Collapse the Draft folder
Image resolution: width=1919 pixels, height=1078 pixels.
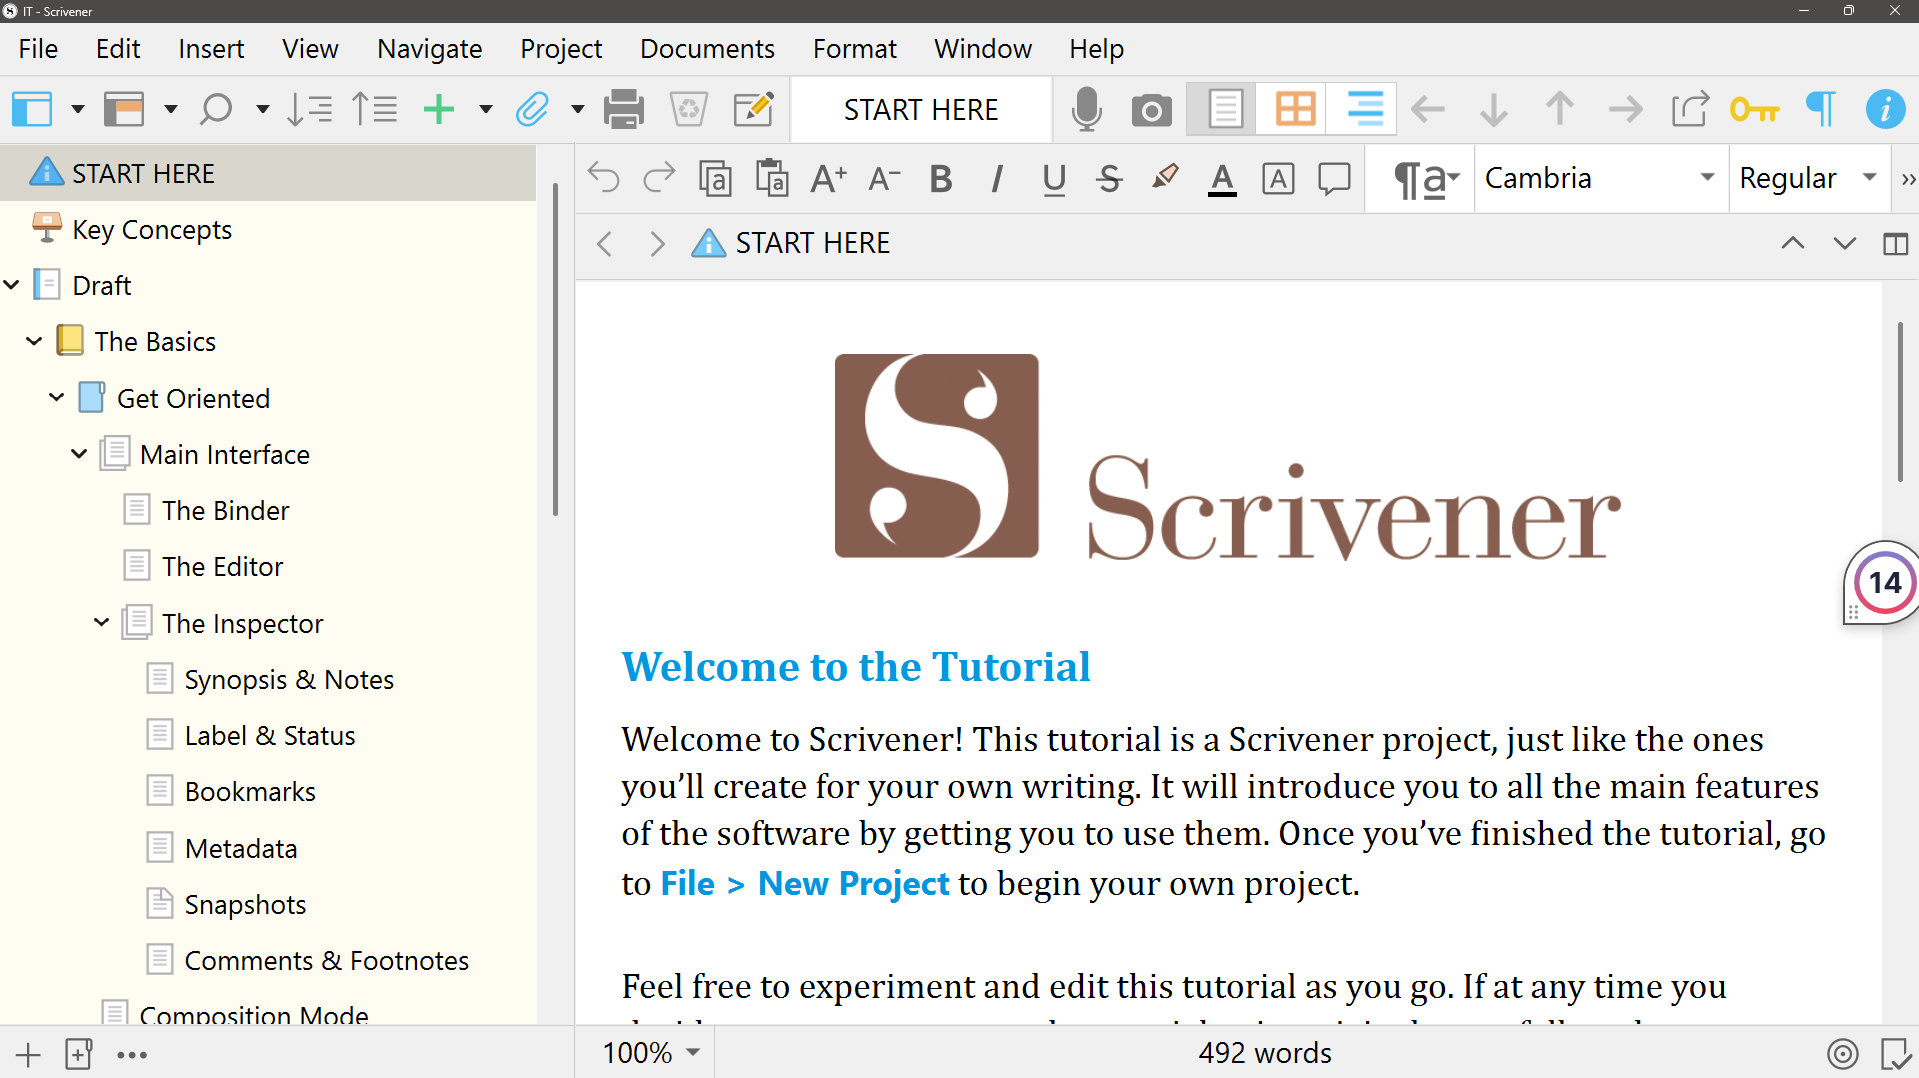point(12,285)
